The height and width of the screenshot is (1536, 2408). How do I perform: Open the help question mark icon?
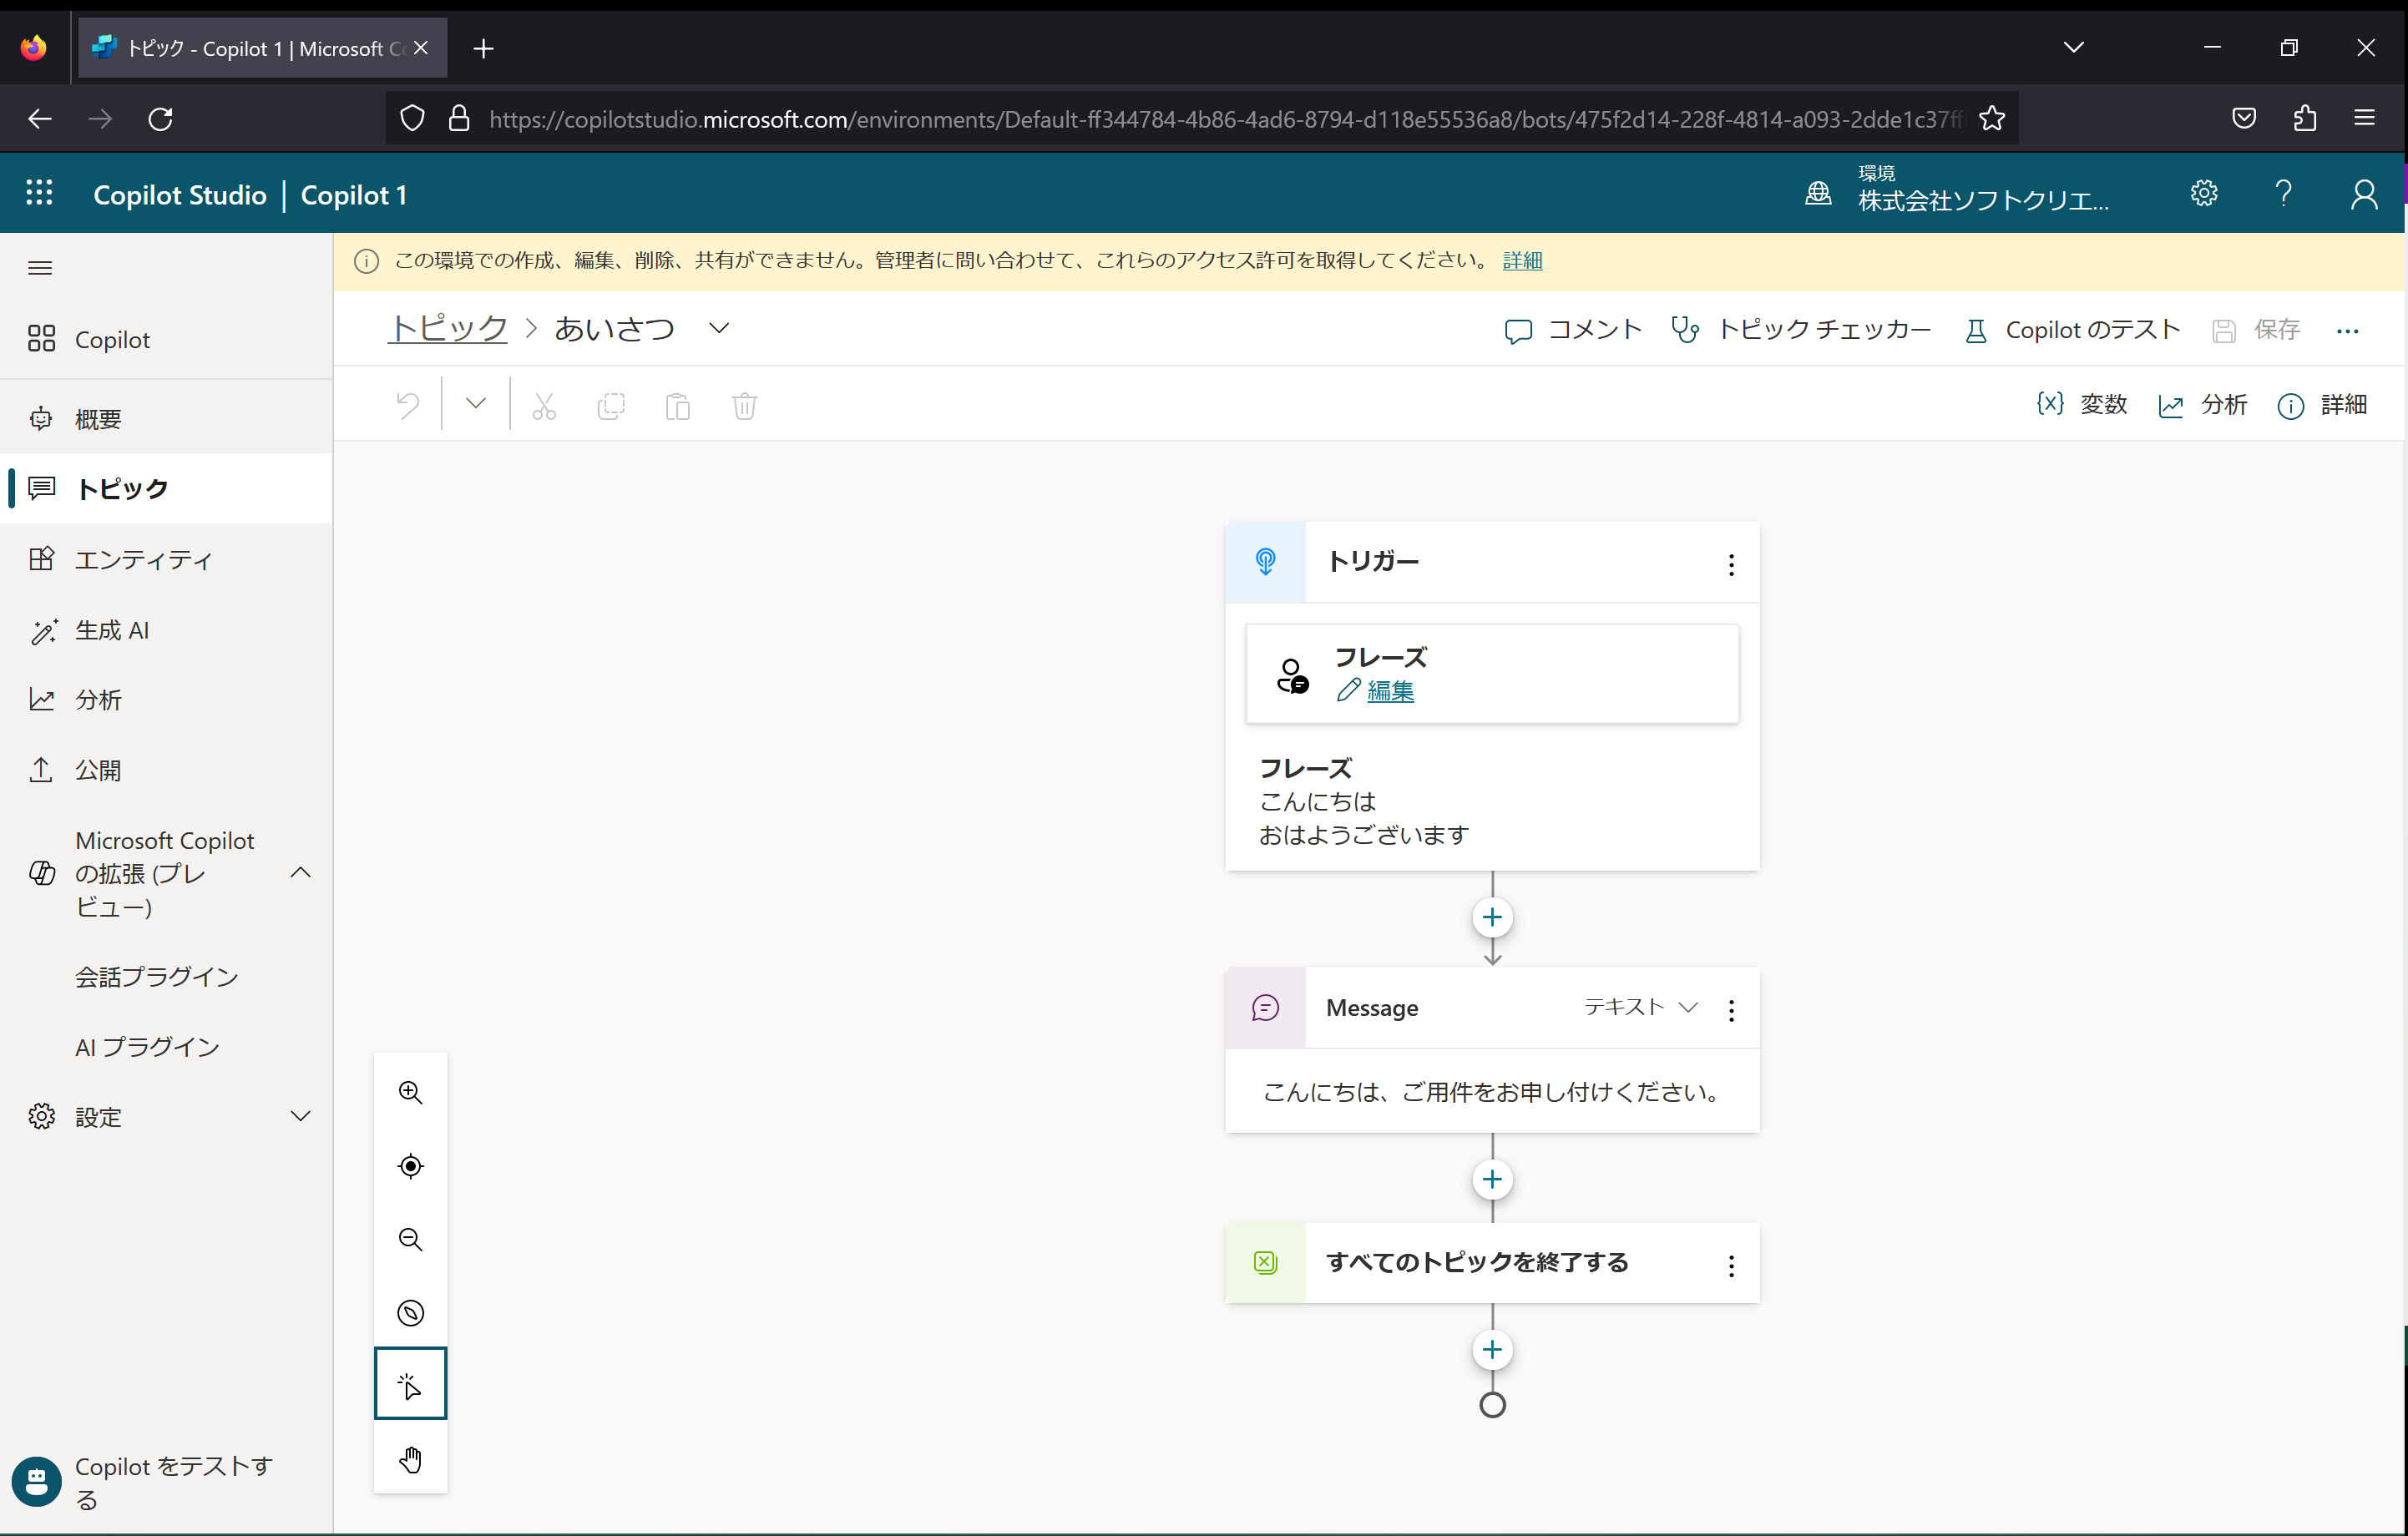tap(2283, 193)
